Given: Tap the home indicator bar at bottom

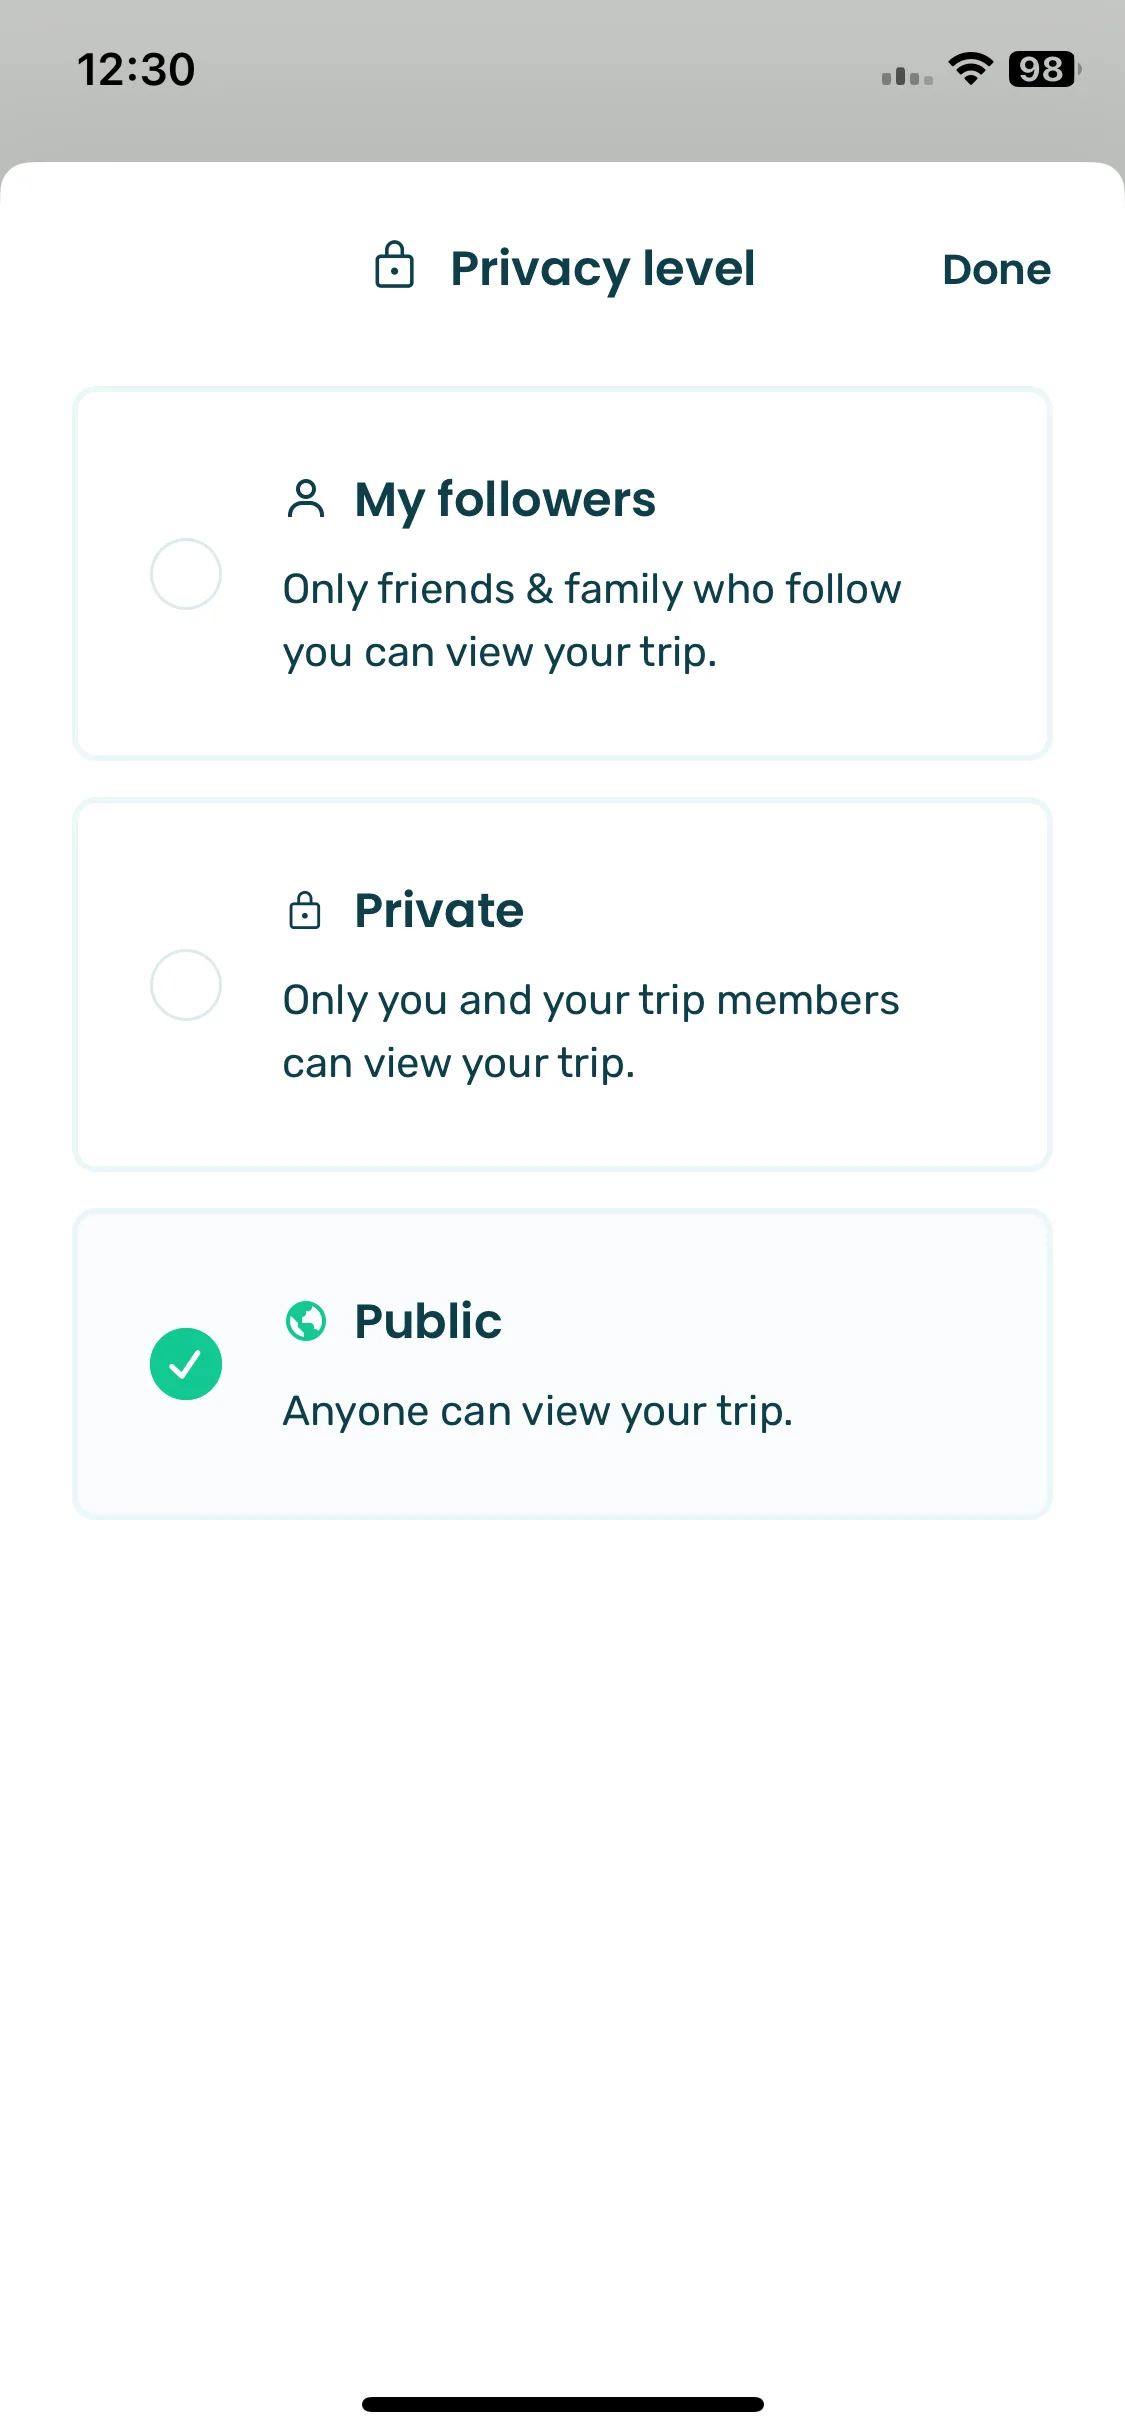Looking at the screenshot, I should [x=563, y=2404].
